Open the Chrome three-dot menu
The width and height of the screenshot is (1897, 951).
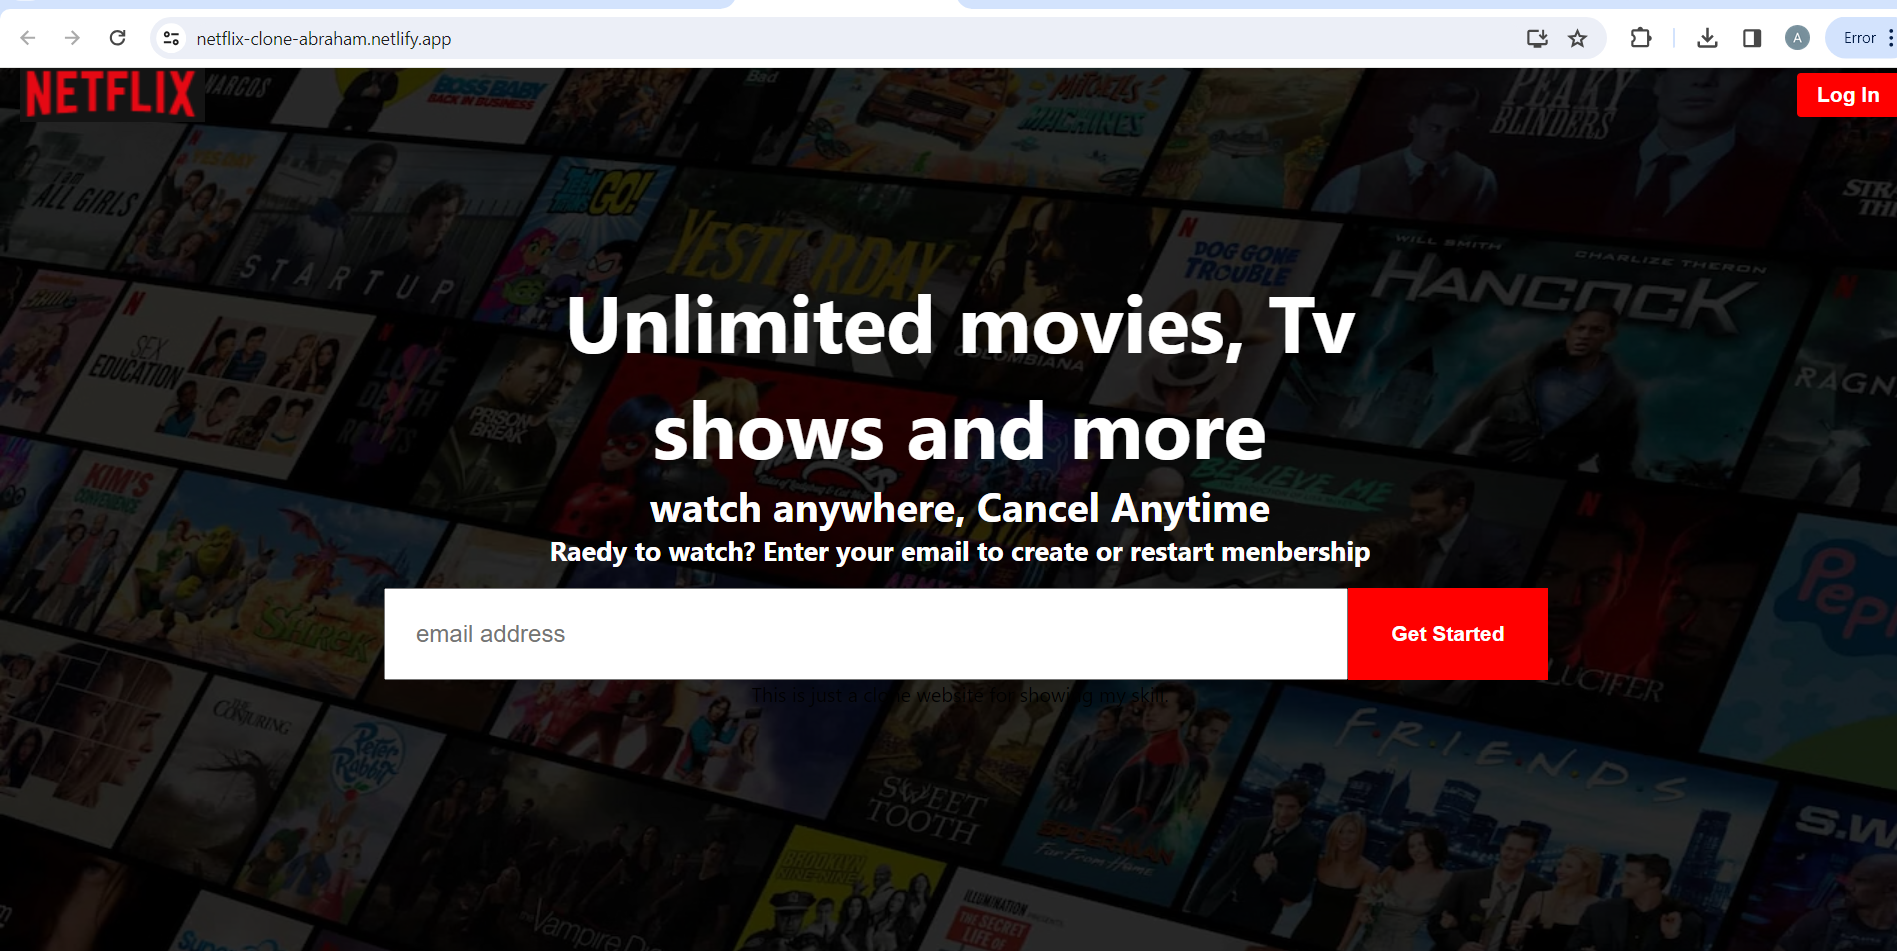point(1889,38)
